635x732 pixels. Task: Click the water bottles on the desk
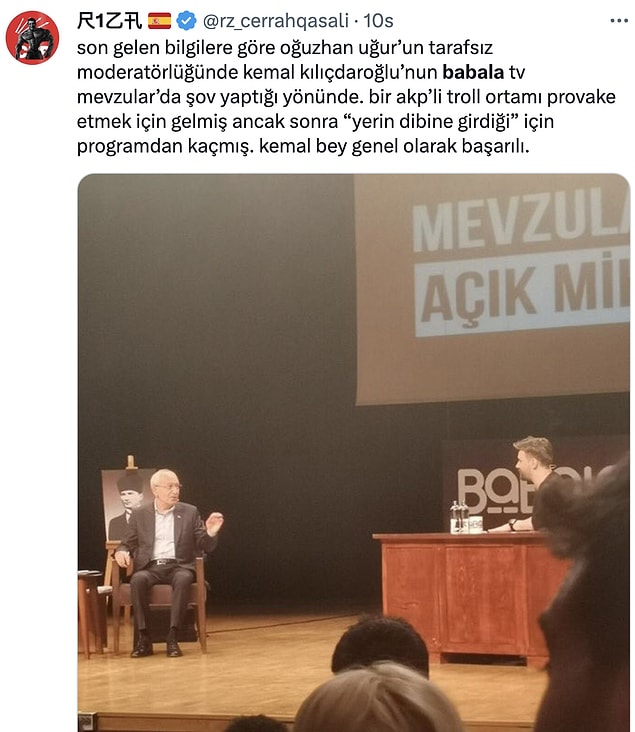click(459, 517)
